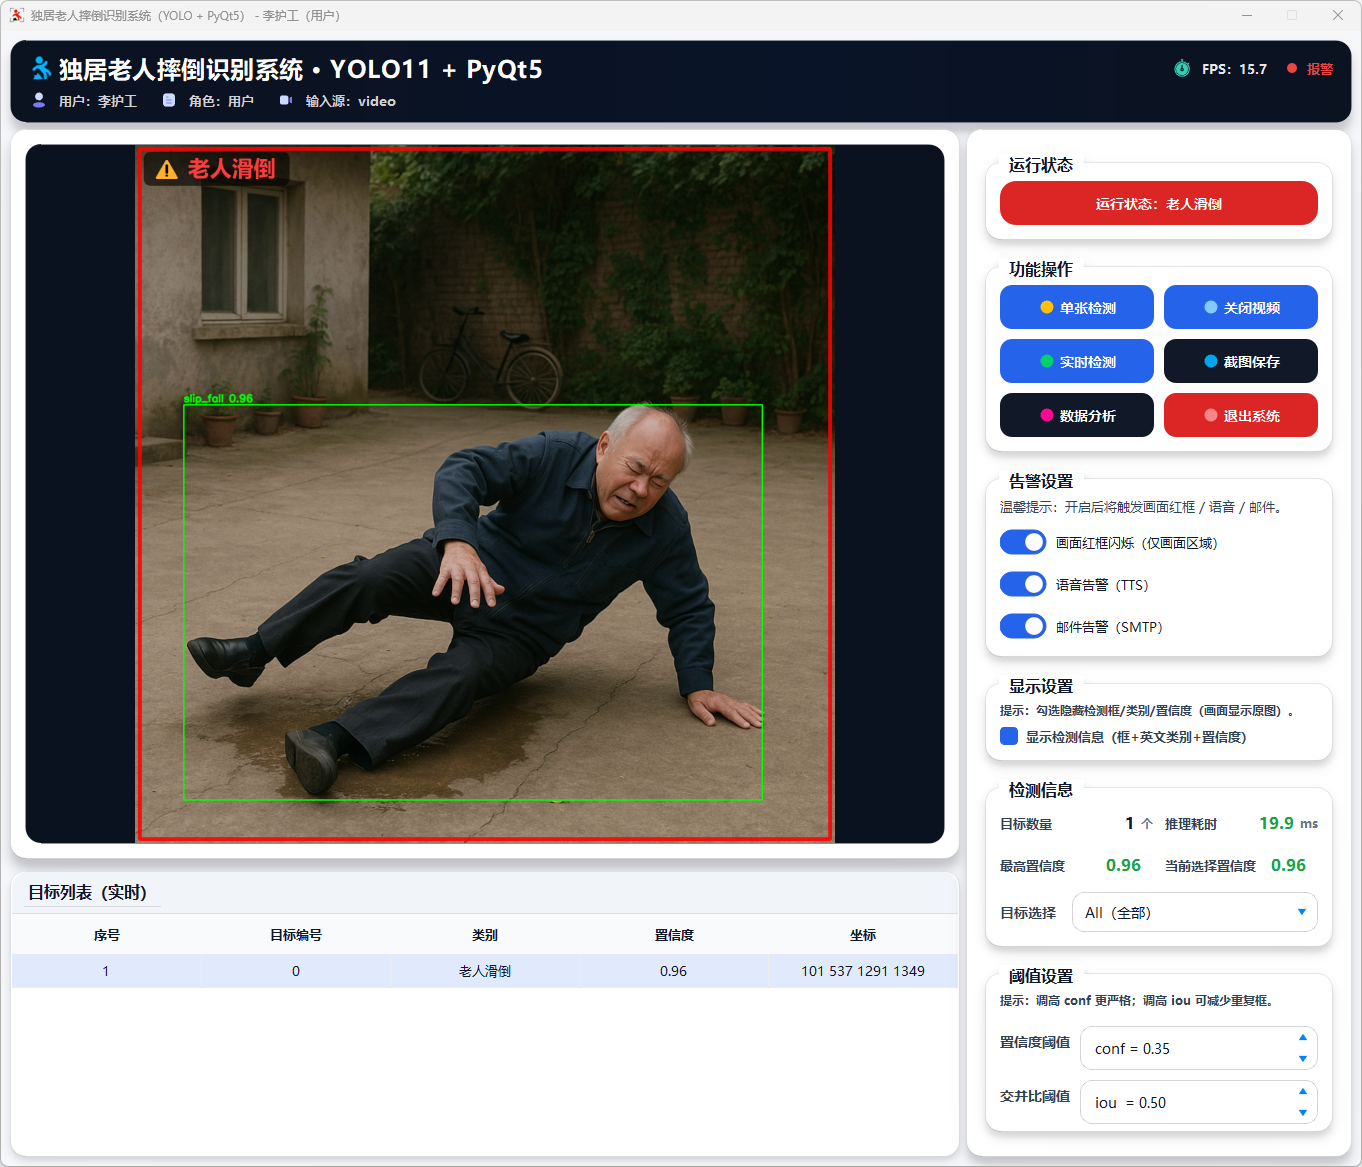Click the user avatar icon in header

coord(39,100)
